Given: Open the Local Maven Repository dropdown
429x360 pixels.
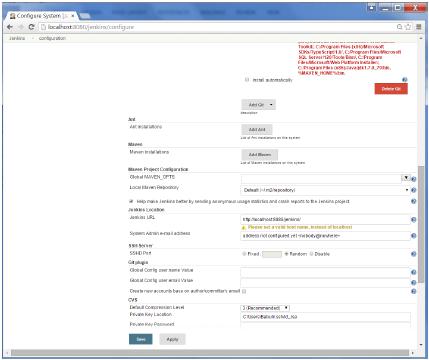Looking at the screenshot, I should [x=325, y=190].
